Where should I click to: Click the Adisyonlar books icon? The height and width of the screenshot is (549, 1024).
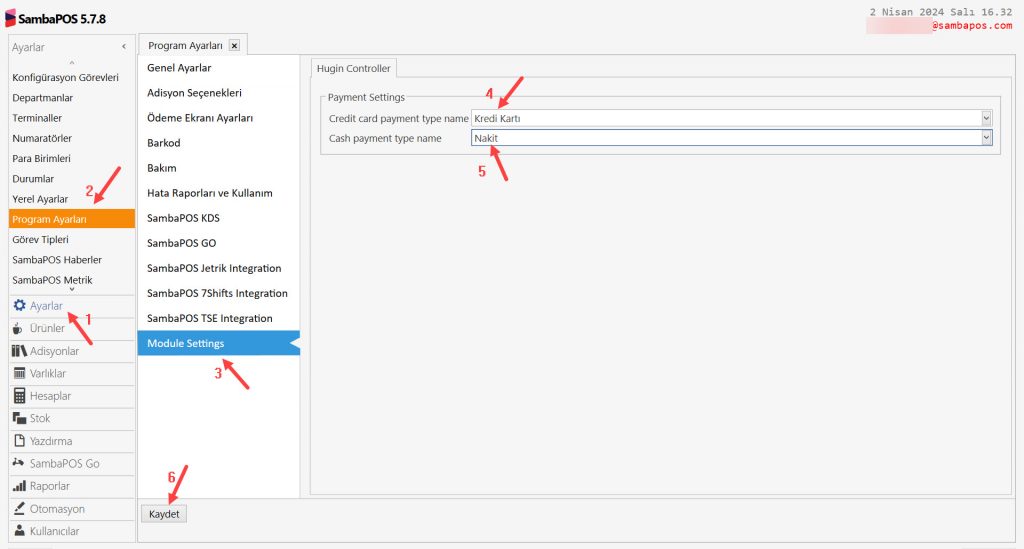(x=20, y=351)
